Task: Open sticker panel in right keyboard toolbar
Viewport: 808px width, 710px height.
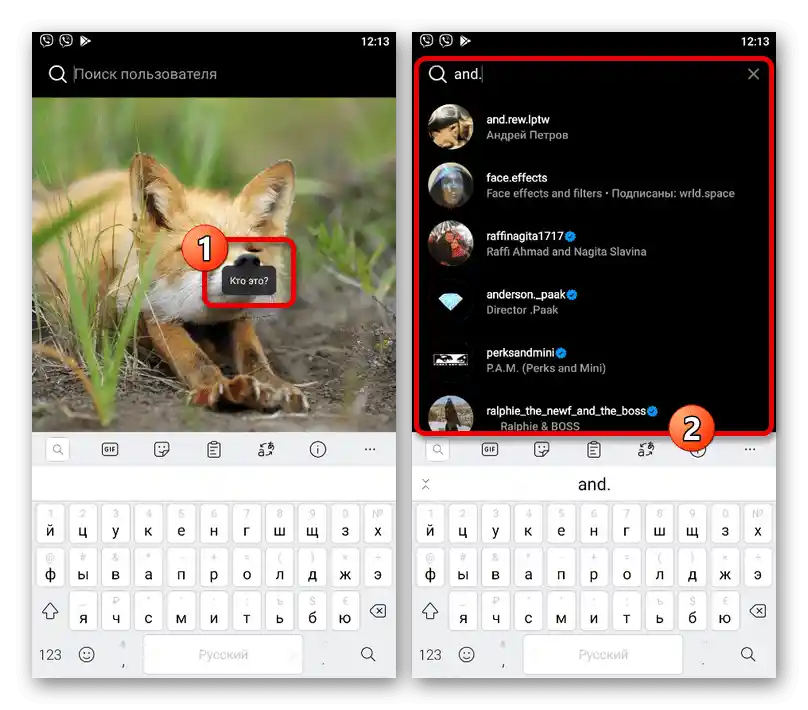Action: (542, 449)
